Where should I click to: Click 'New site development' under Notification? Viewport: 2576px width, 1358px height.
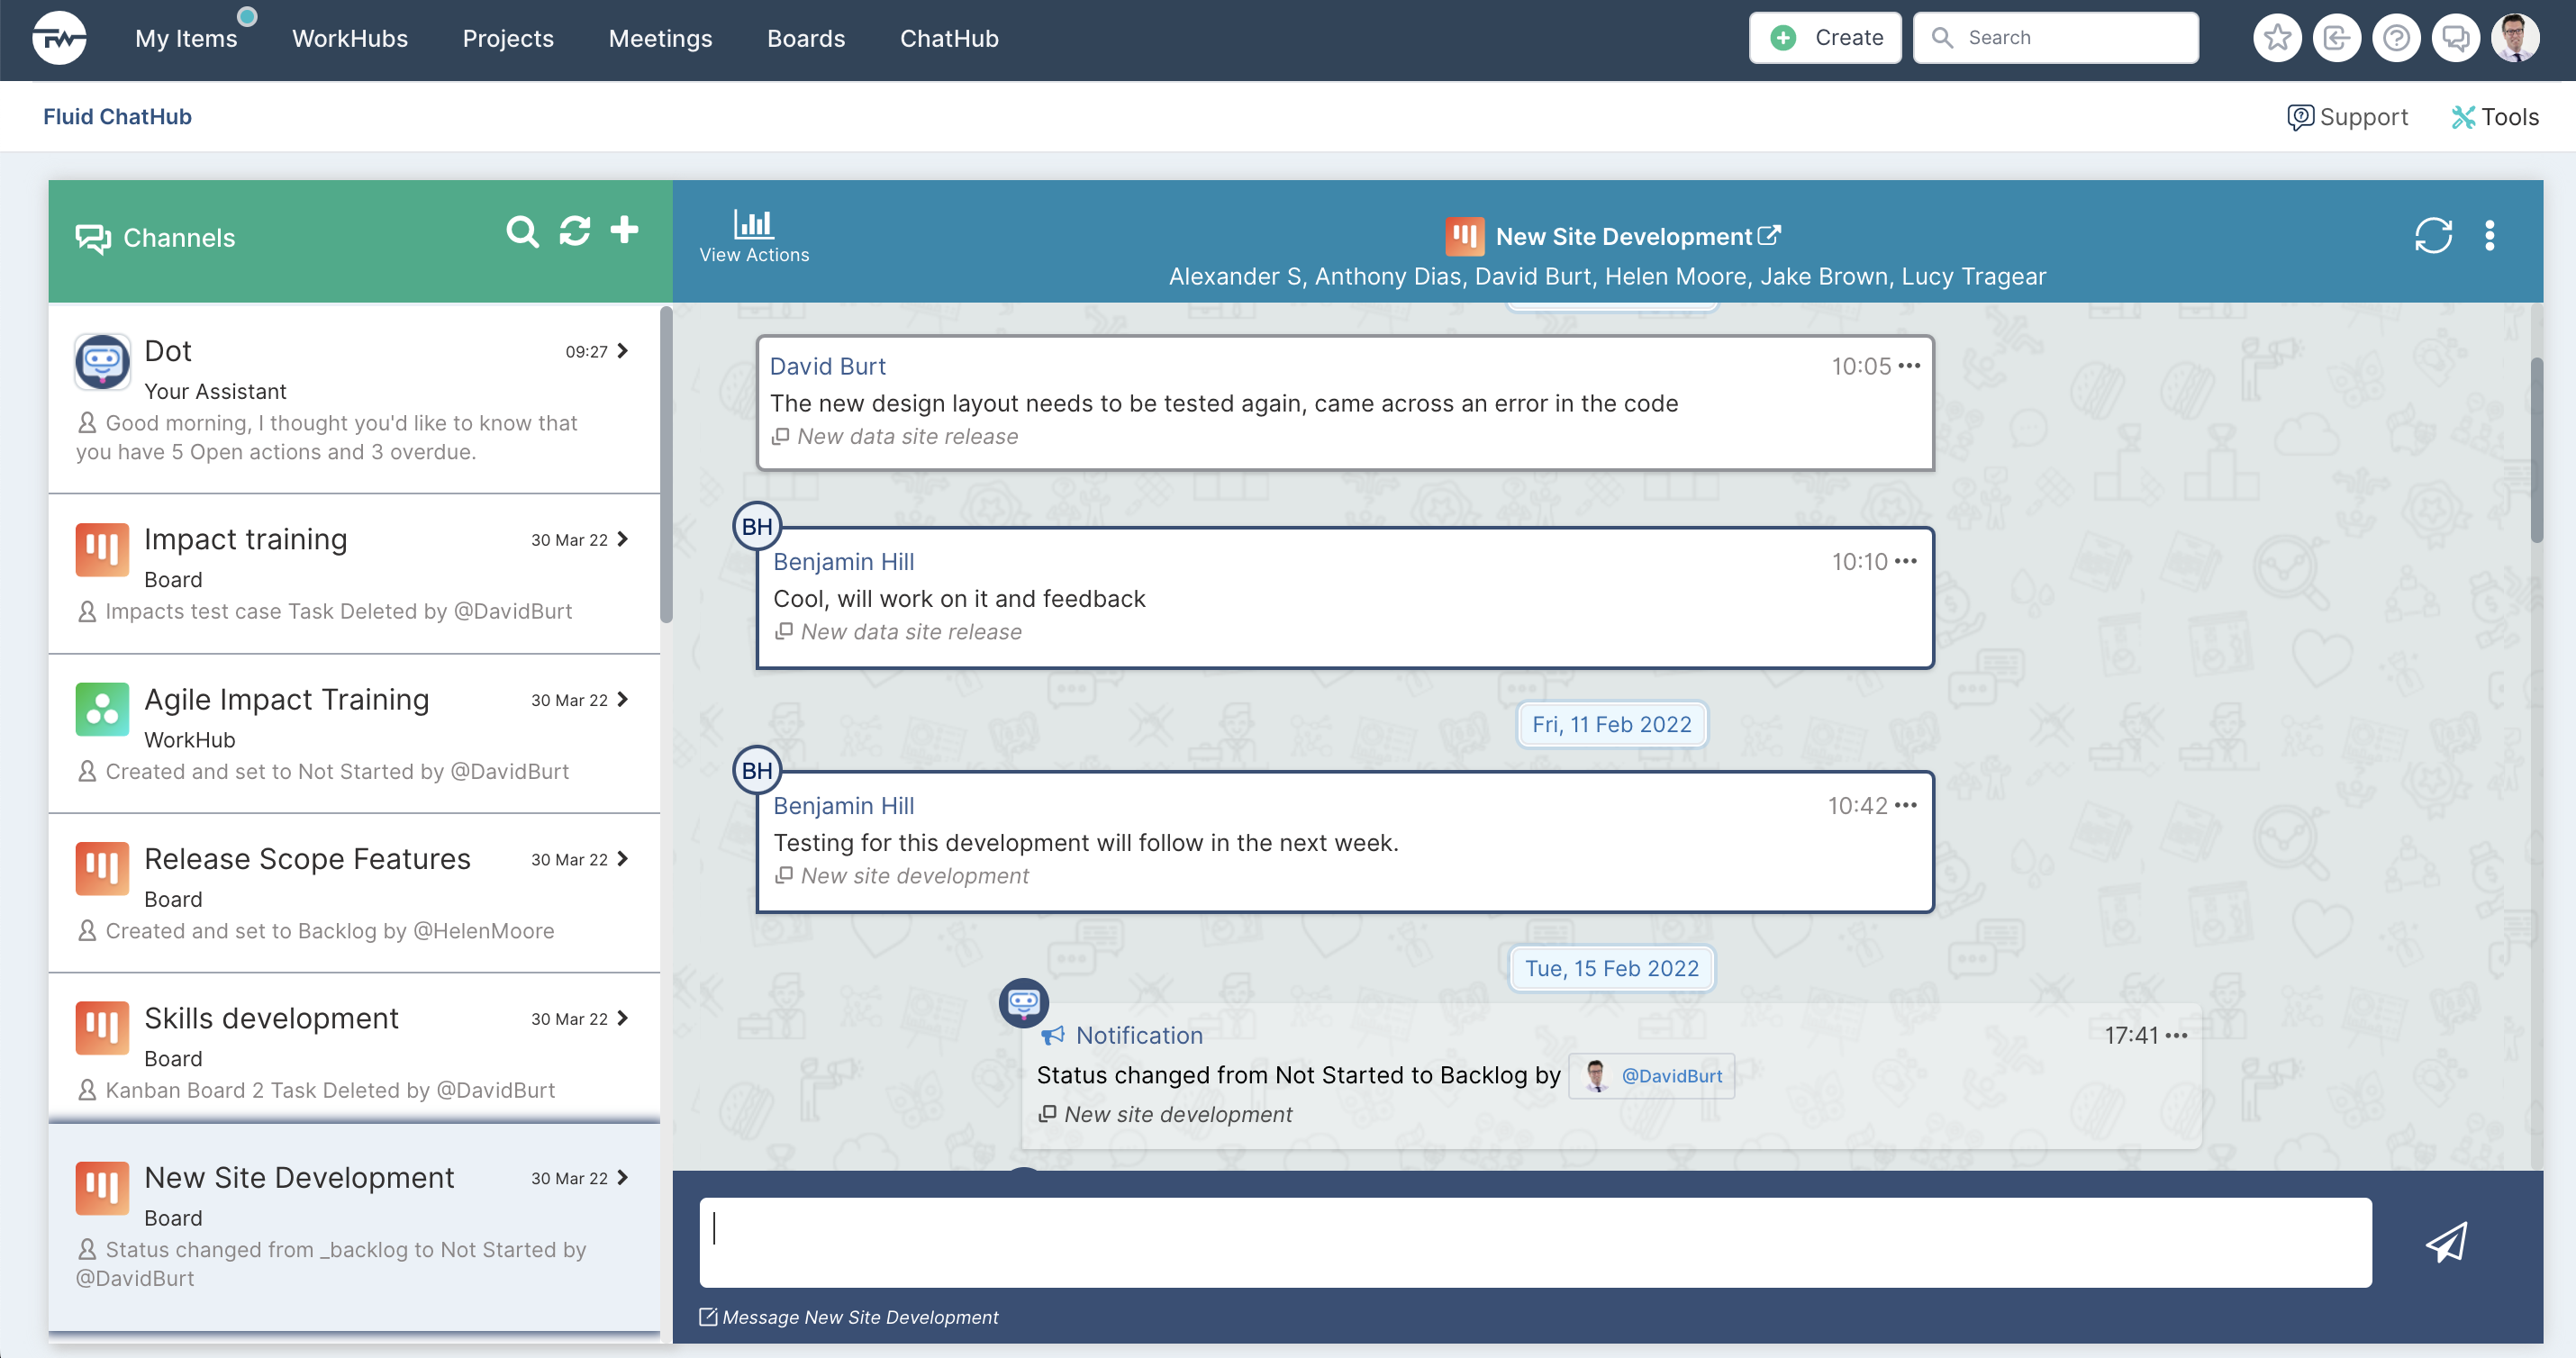pos(1177,1114)
